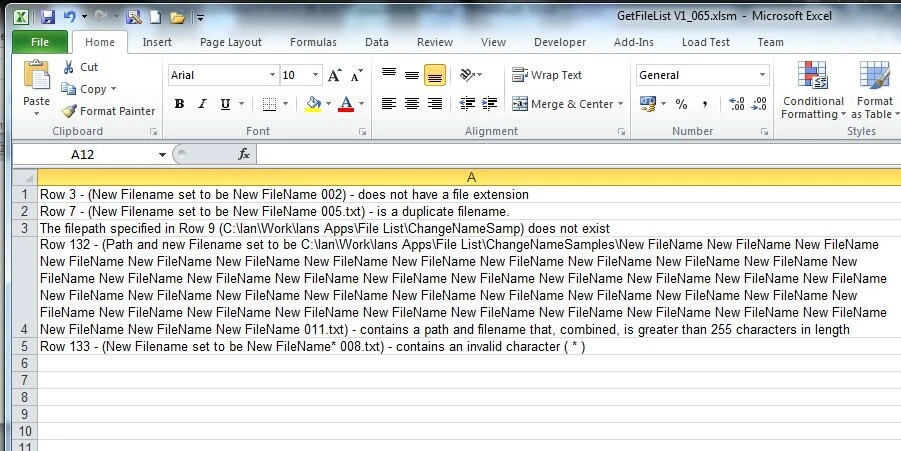
Task: Open the font color dropdown arrow
Action: pyautogui.click(x=361, y=104)
